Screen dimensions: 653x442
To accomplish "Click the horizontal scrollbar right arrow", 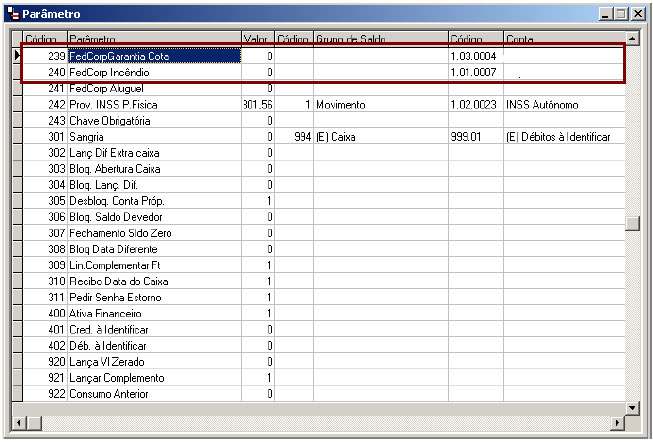I will coord(616,424).
